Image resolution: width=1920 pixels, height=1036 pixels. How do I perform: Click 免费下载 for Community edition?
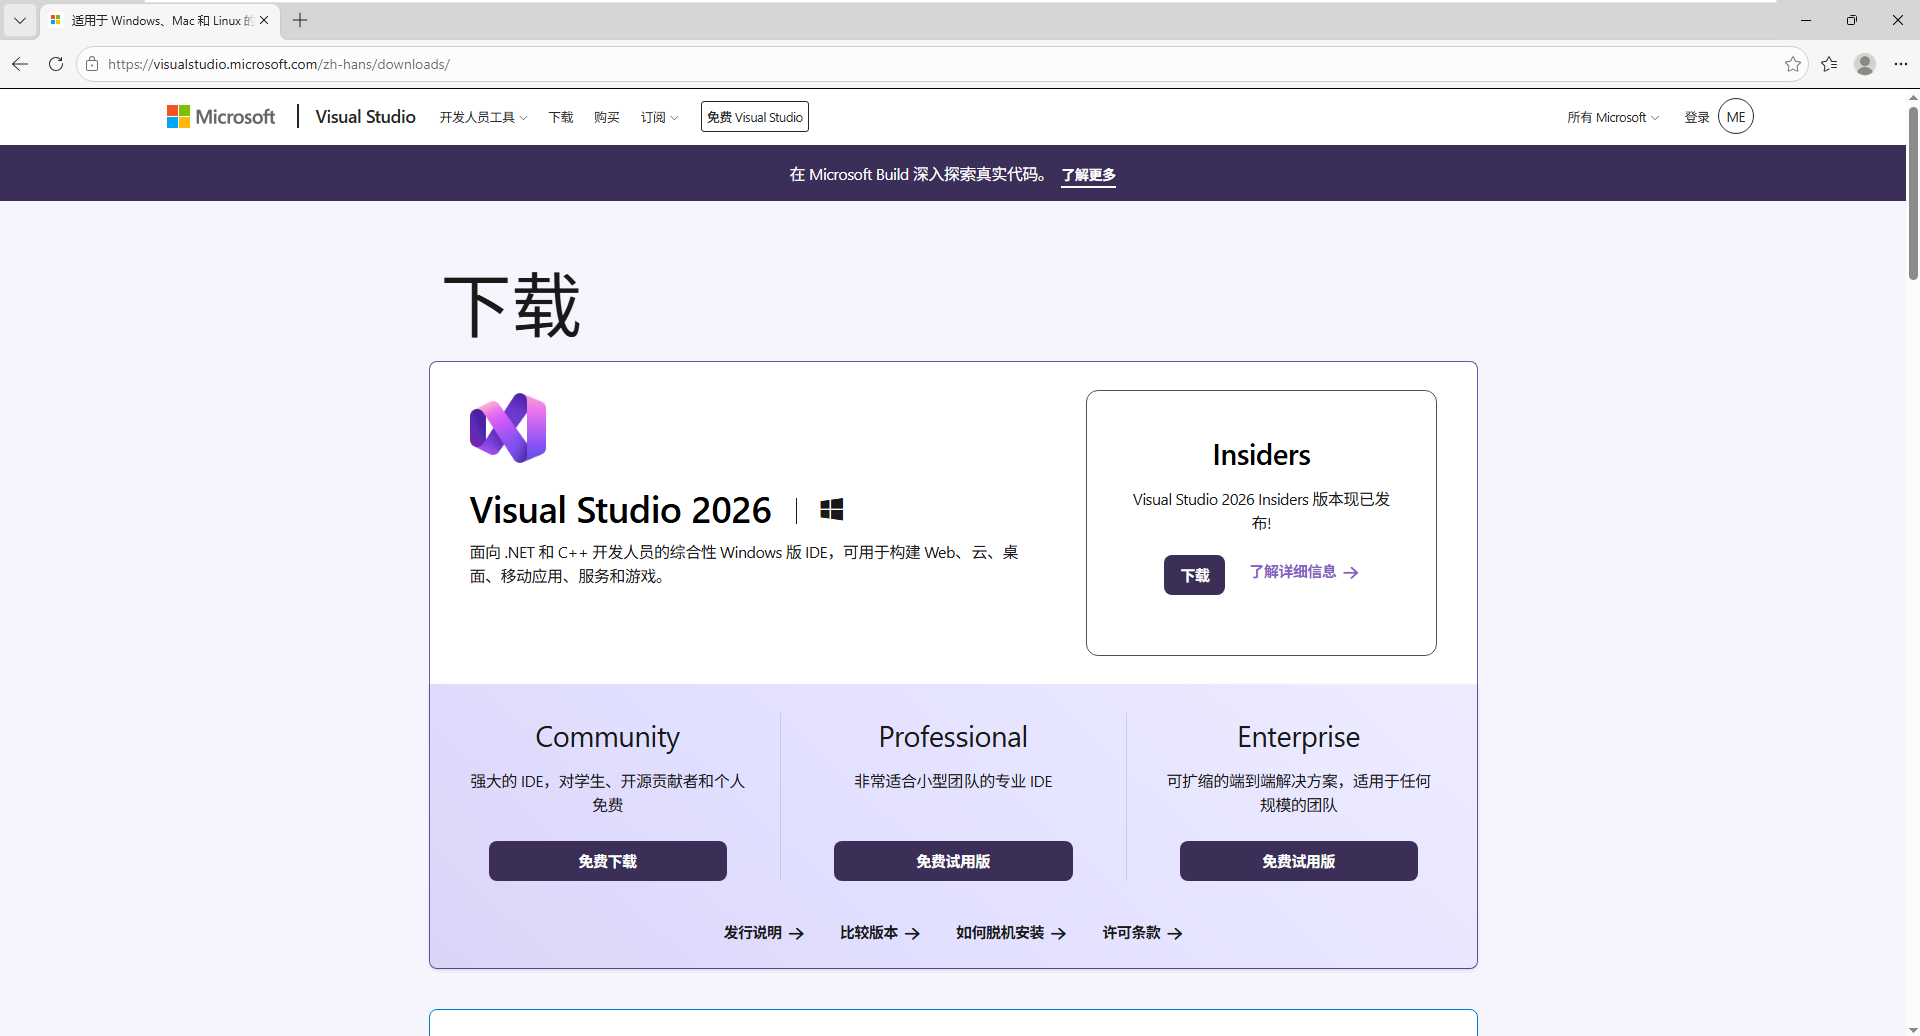point(608,861)
